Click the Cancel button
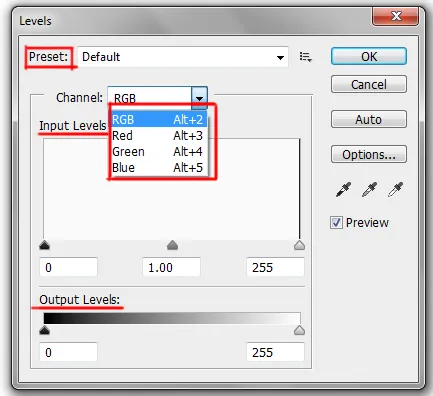The width and height of the screenshot is (433, 396). 369,84
